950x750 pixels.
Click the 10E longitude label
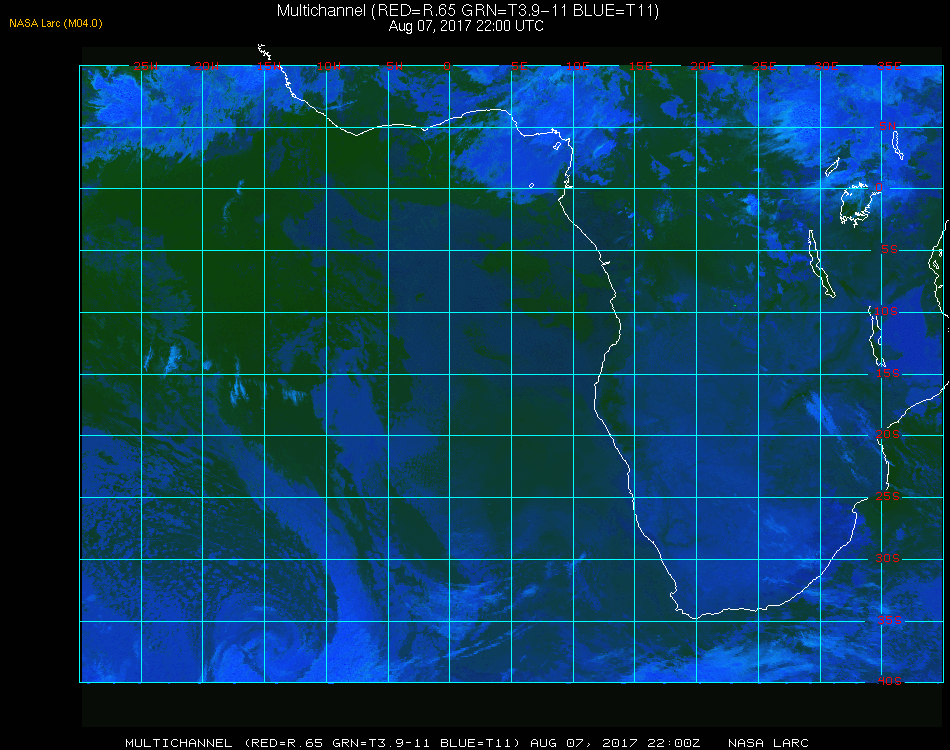[x=577, y=66]
